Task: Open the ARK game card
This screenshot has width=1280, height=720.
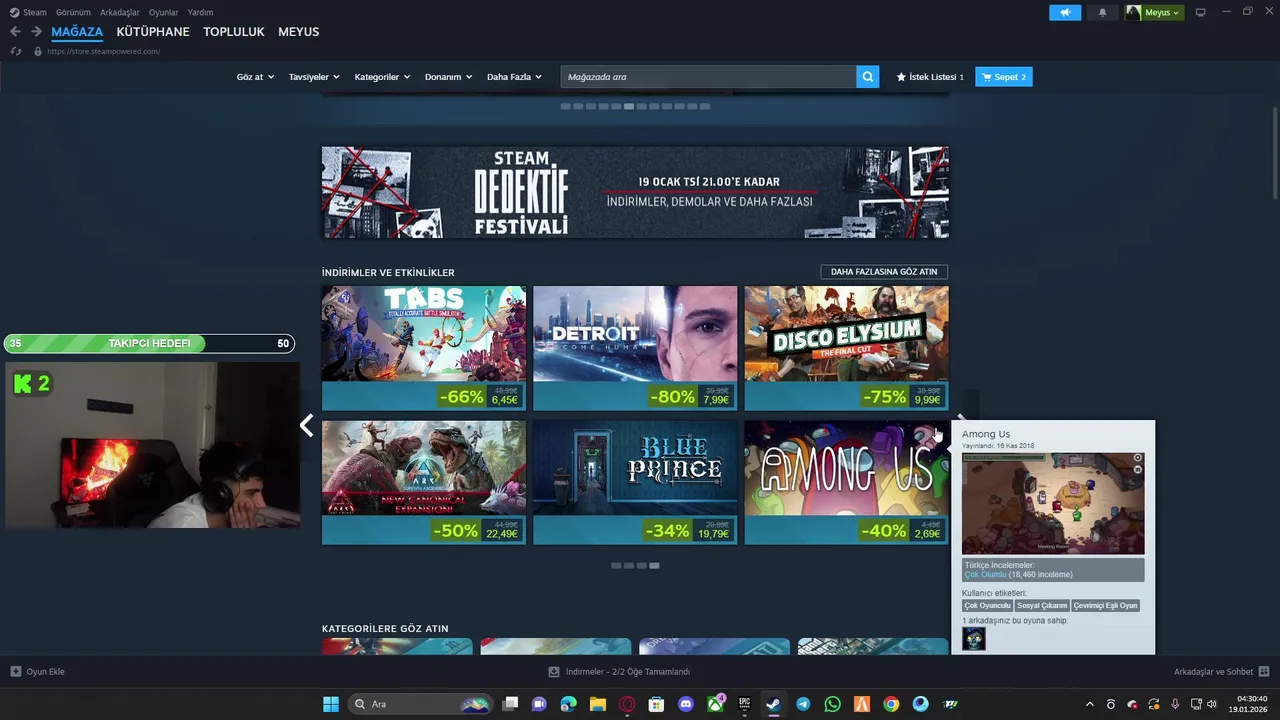Action: (x=424, y=482)
